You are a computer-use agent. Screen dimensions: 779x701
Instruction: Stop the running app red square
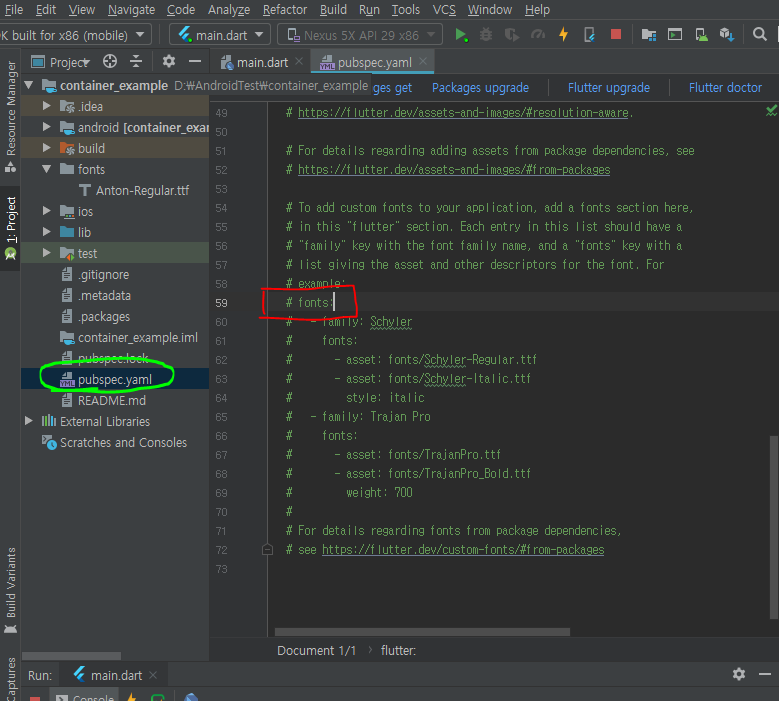coord(616,34)
